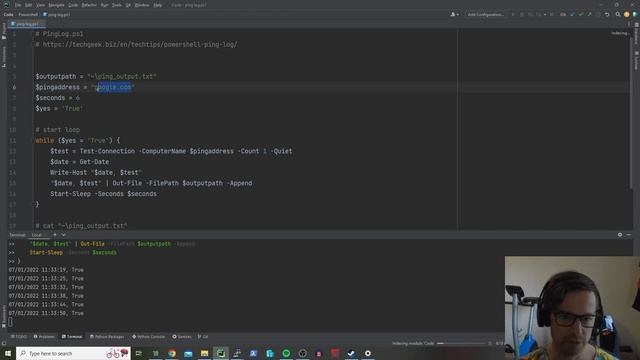Add a new terminal session with plus icon
640x360 pixels.
pyautogui.click(x=55, y=235)
